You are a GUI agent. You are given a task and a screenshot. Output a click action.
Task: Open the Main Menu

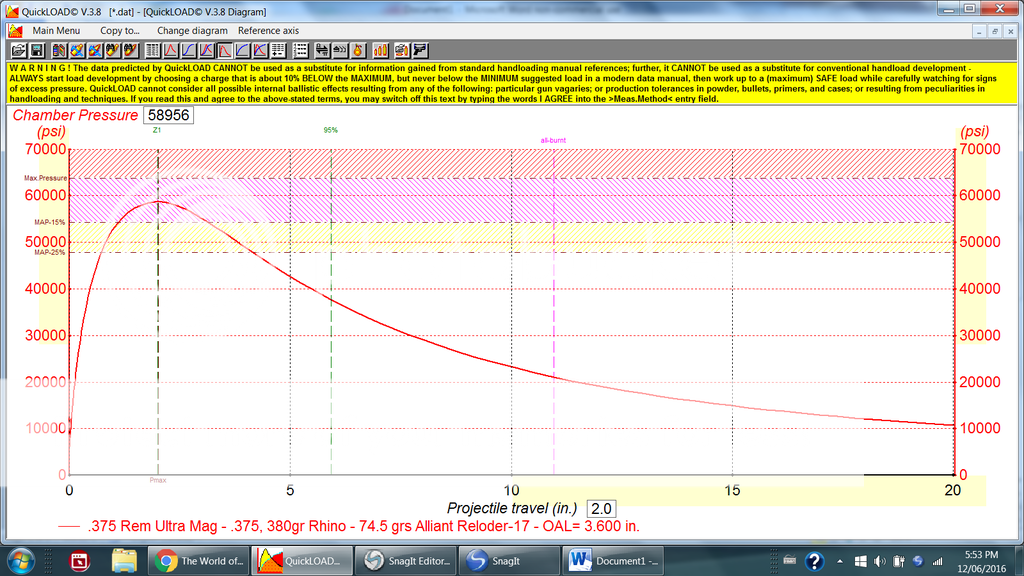(56, 31)
